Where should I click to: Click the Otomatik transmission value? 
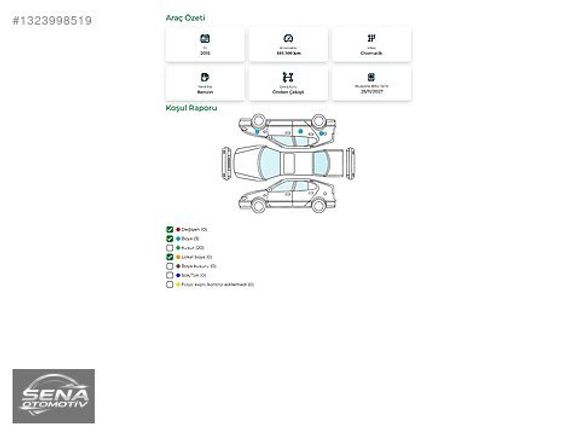click(x=371, y=53)
